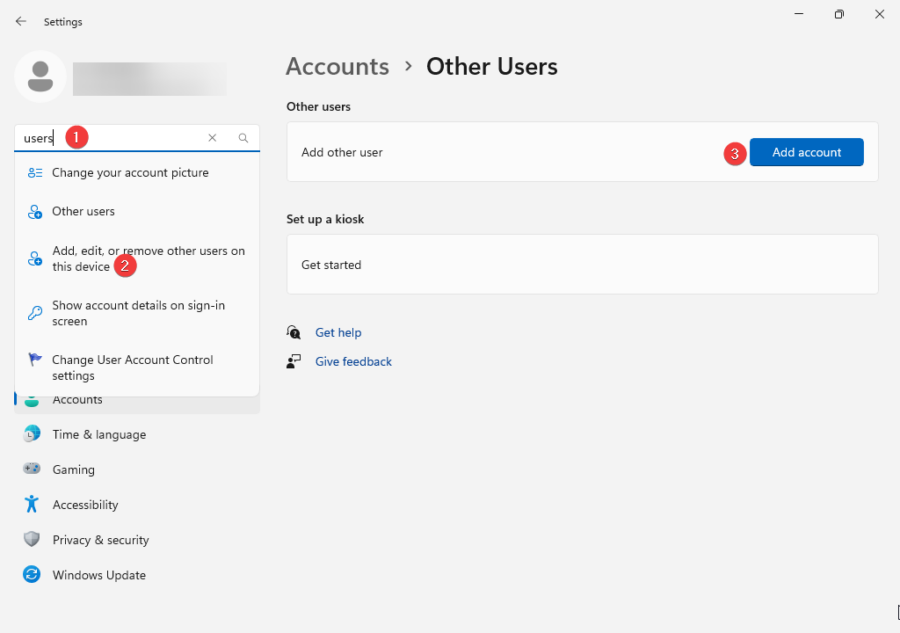Click the Time & language globe icon
This screenshot has width=900, height=633.
pyautogui.click(x=32, y=434)
